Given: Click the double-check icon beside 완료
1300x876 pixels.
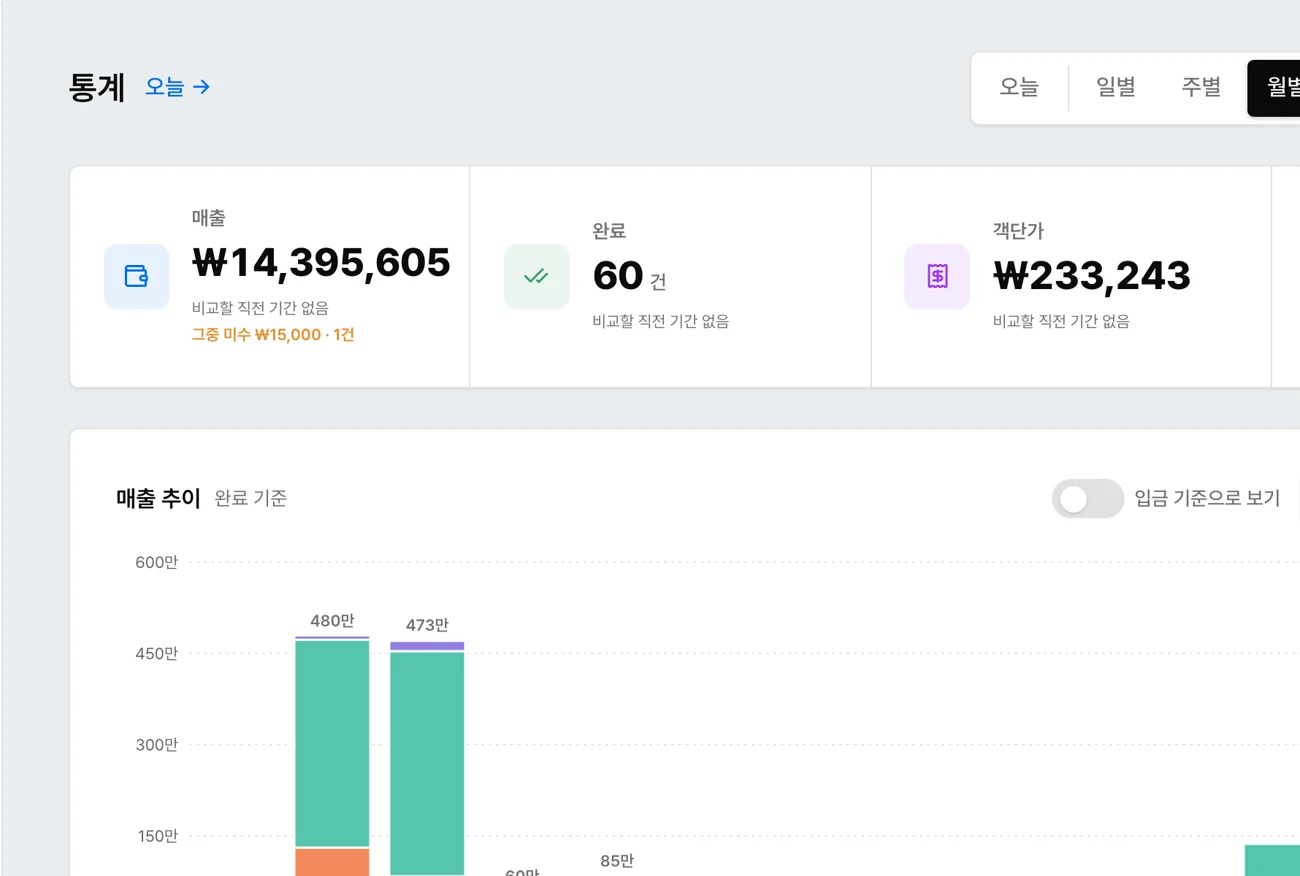Looking at the screenshot, I should tap(536, 276).
